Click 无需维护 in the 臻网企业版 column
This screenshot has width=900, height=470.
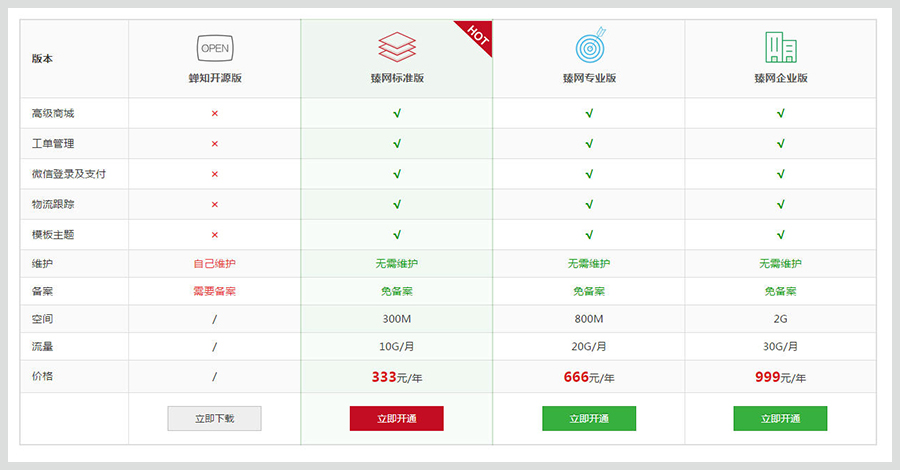781,264
